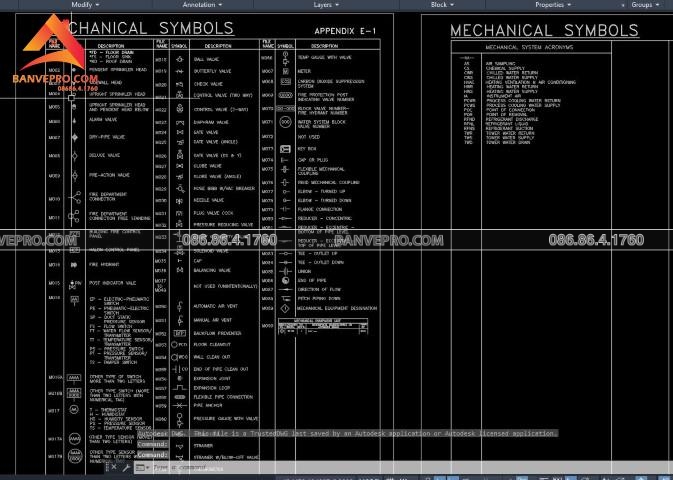Expand the Groups panel dropdown
This screenshot has width=673, height=480.
coord(645,5)
